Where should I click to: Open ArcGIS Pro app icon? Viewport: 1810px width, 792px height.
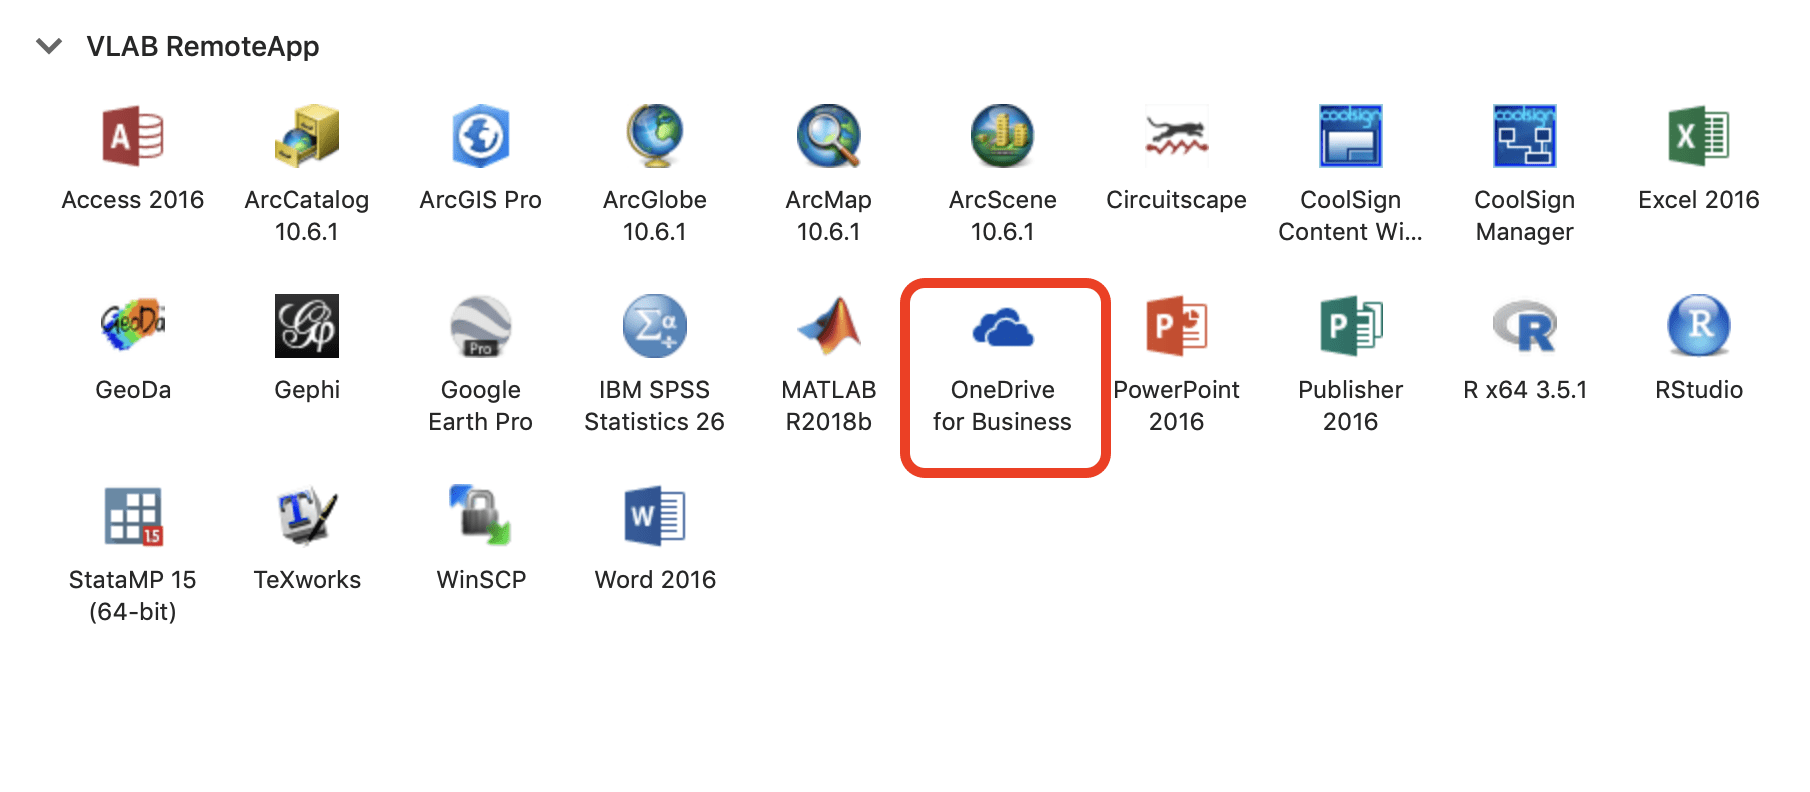click(x=481, y=136)
